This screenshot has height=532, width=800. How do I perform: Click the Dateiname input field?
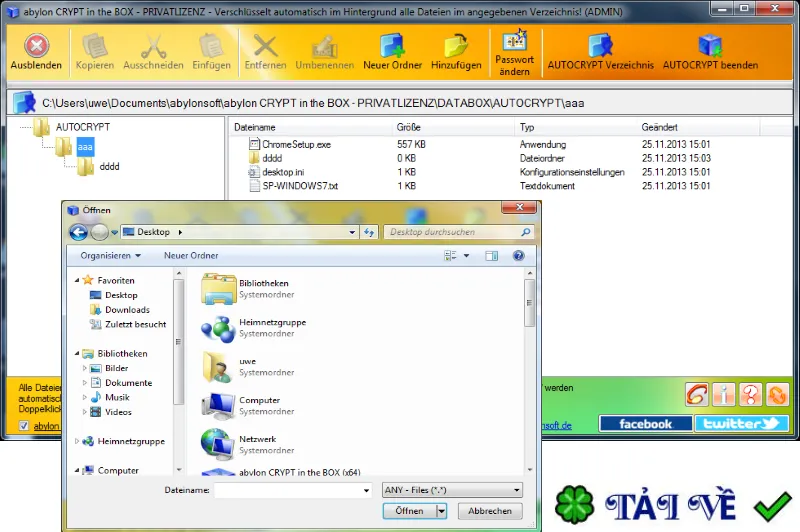(x=293, y=490)
